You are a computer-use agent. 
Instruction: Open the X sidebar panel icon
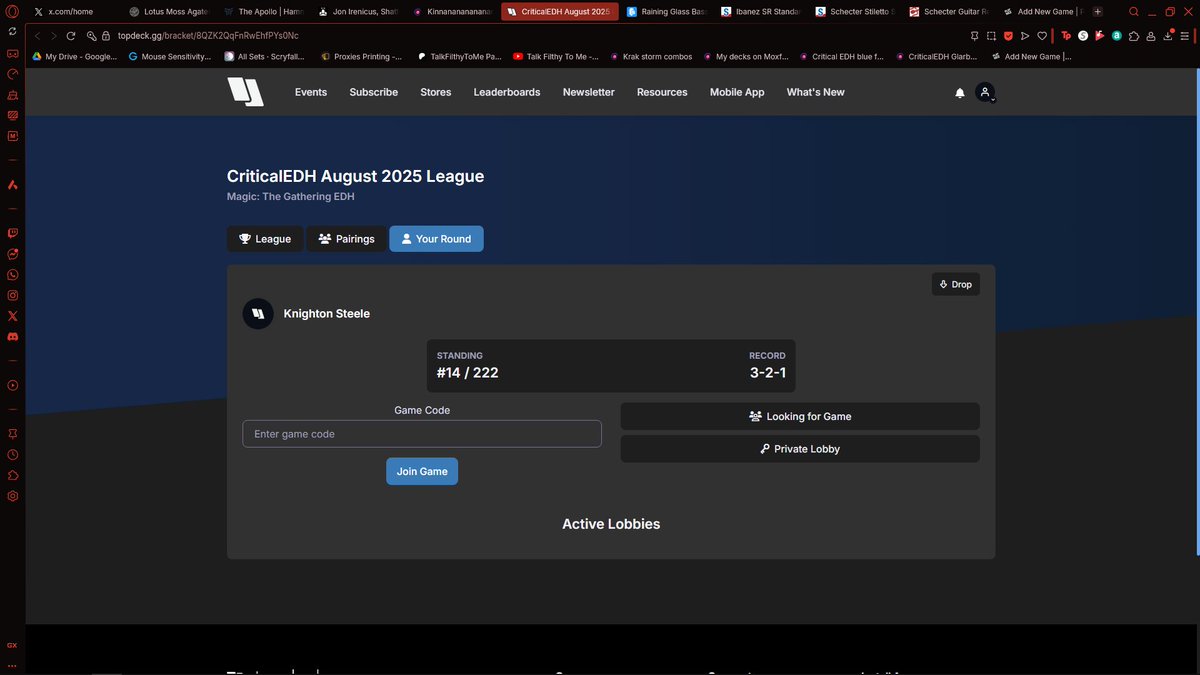[x=12, y=315]
